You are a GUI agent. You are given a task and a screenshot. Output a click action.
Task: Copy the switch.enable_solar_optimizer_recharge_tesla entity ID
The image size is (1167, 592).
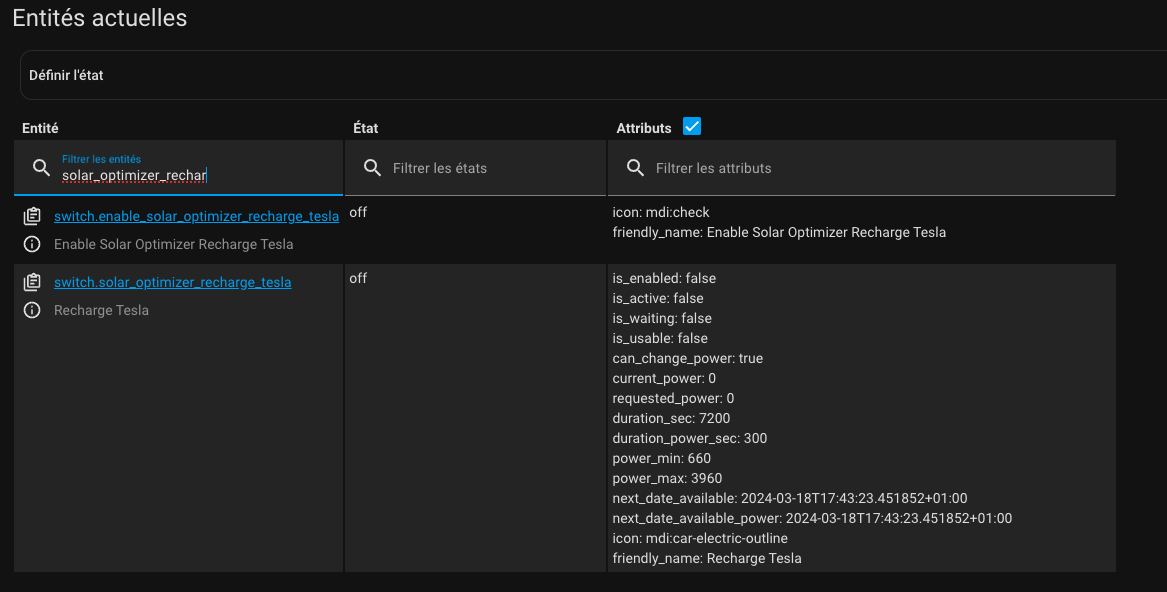(x=32, y=216)
